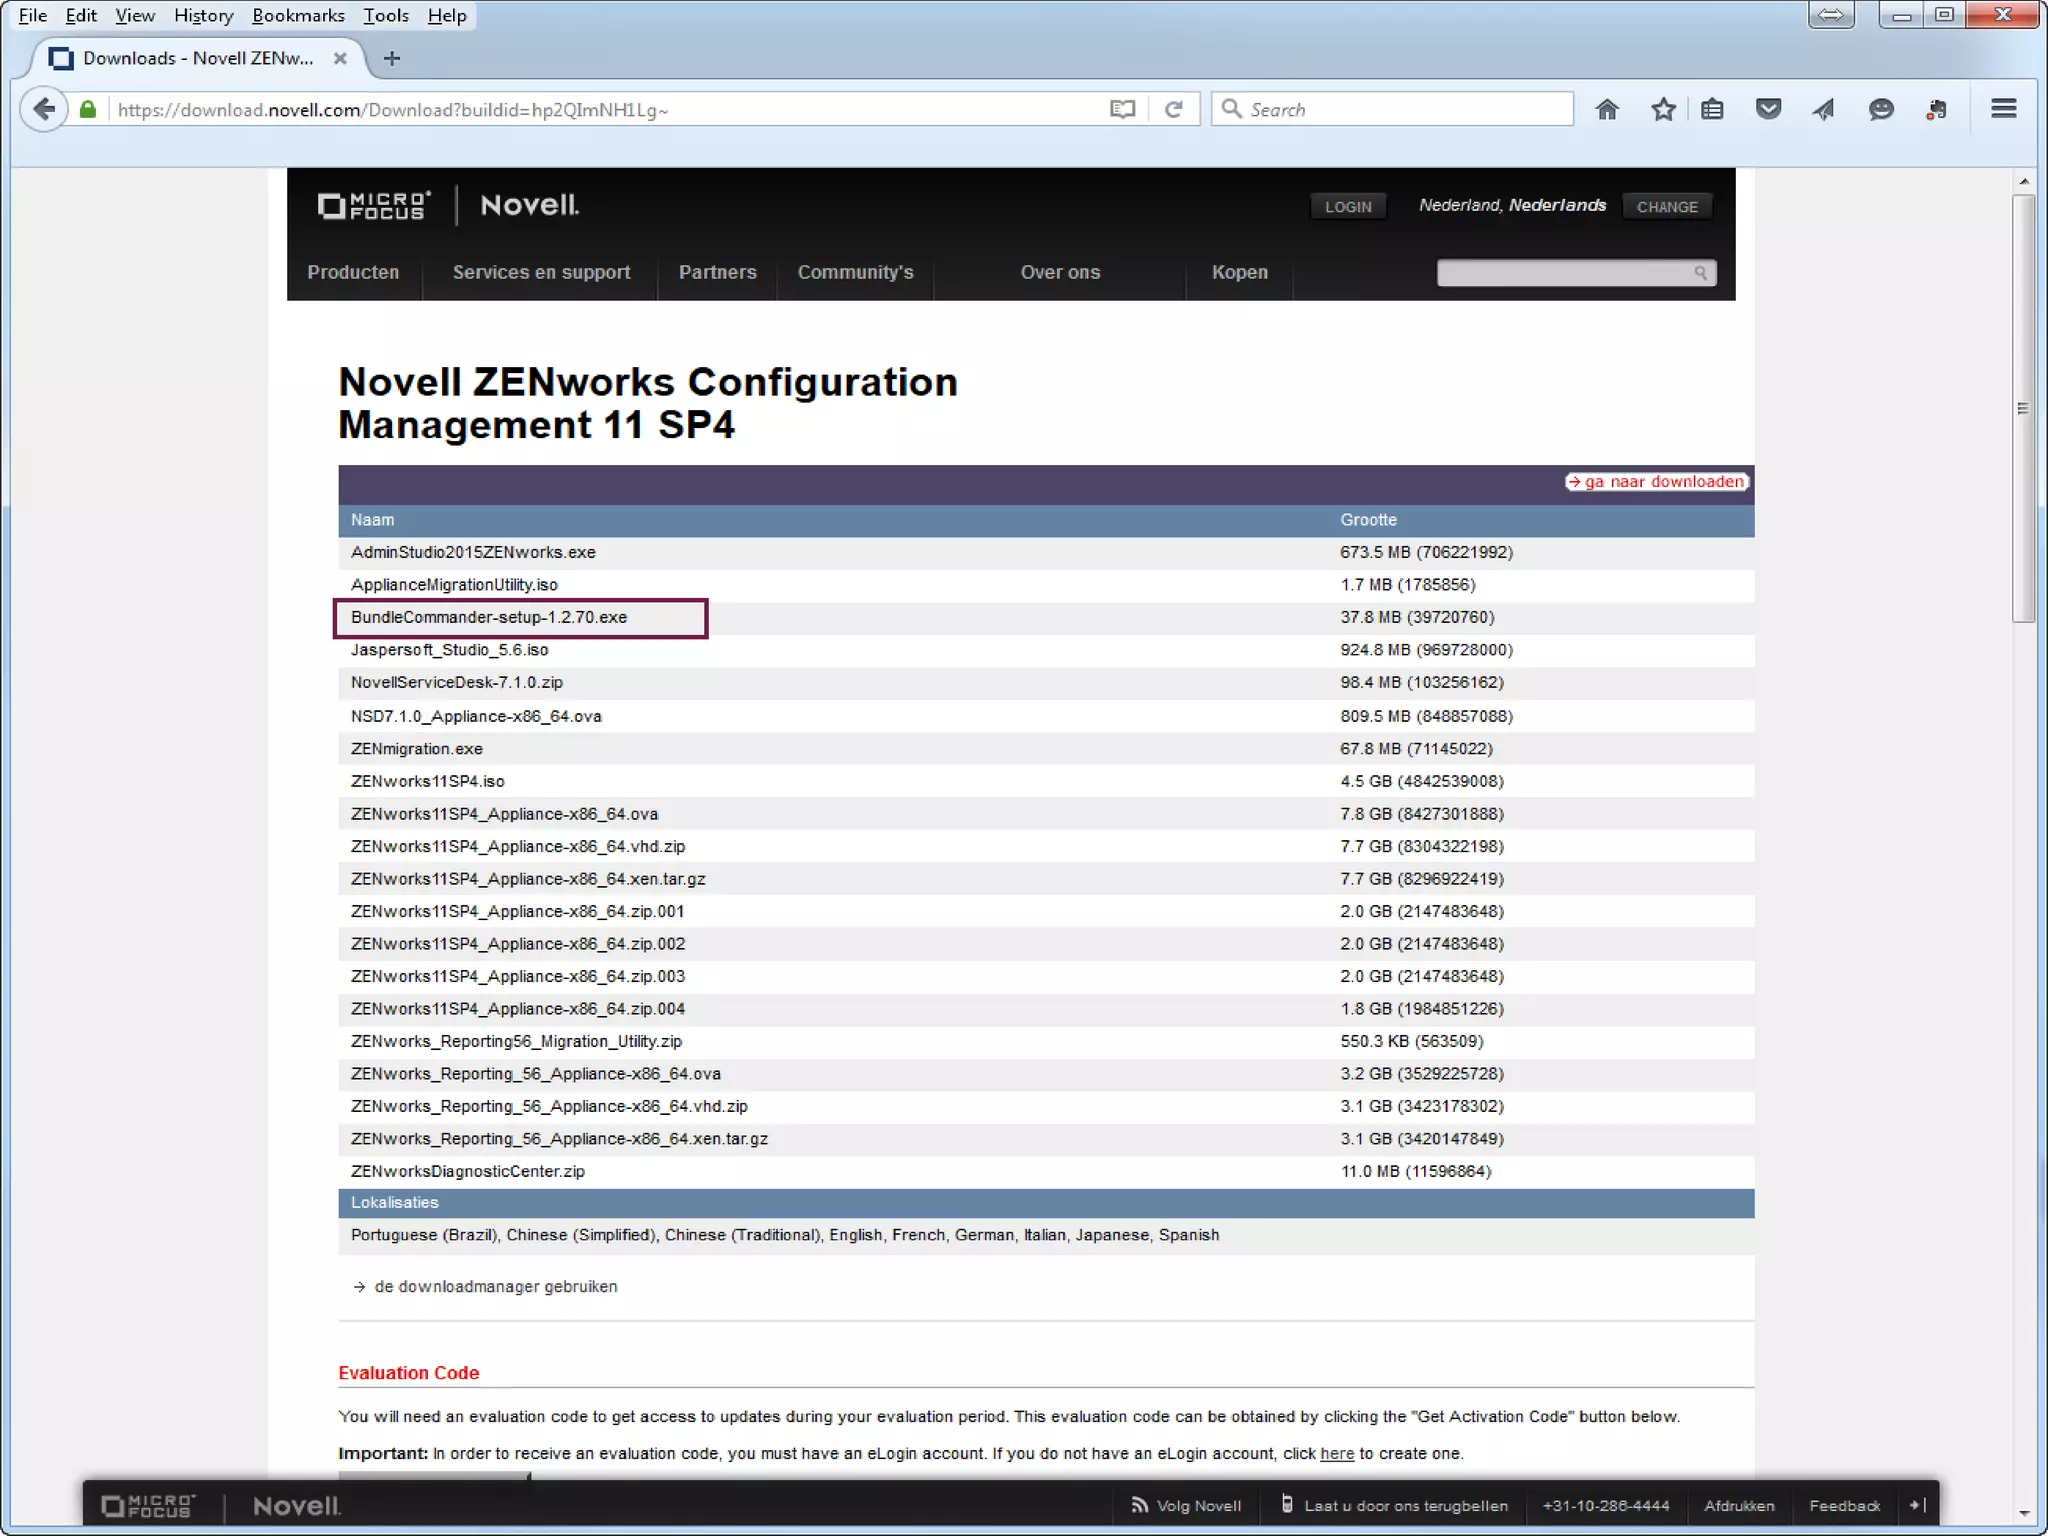Click the phone callback icon in footer

pyautogui.click(x=1287, y=1503)
